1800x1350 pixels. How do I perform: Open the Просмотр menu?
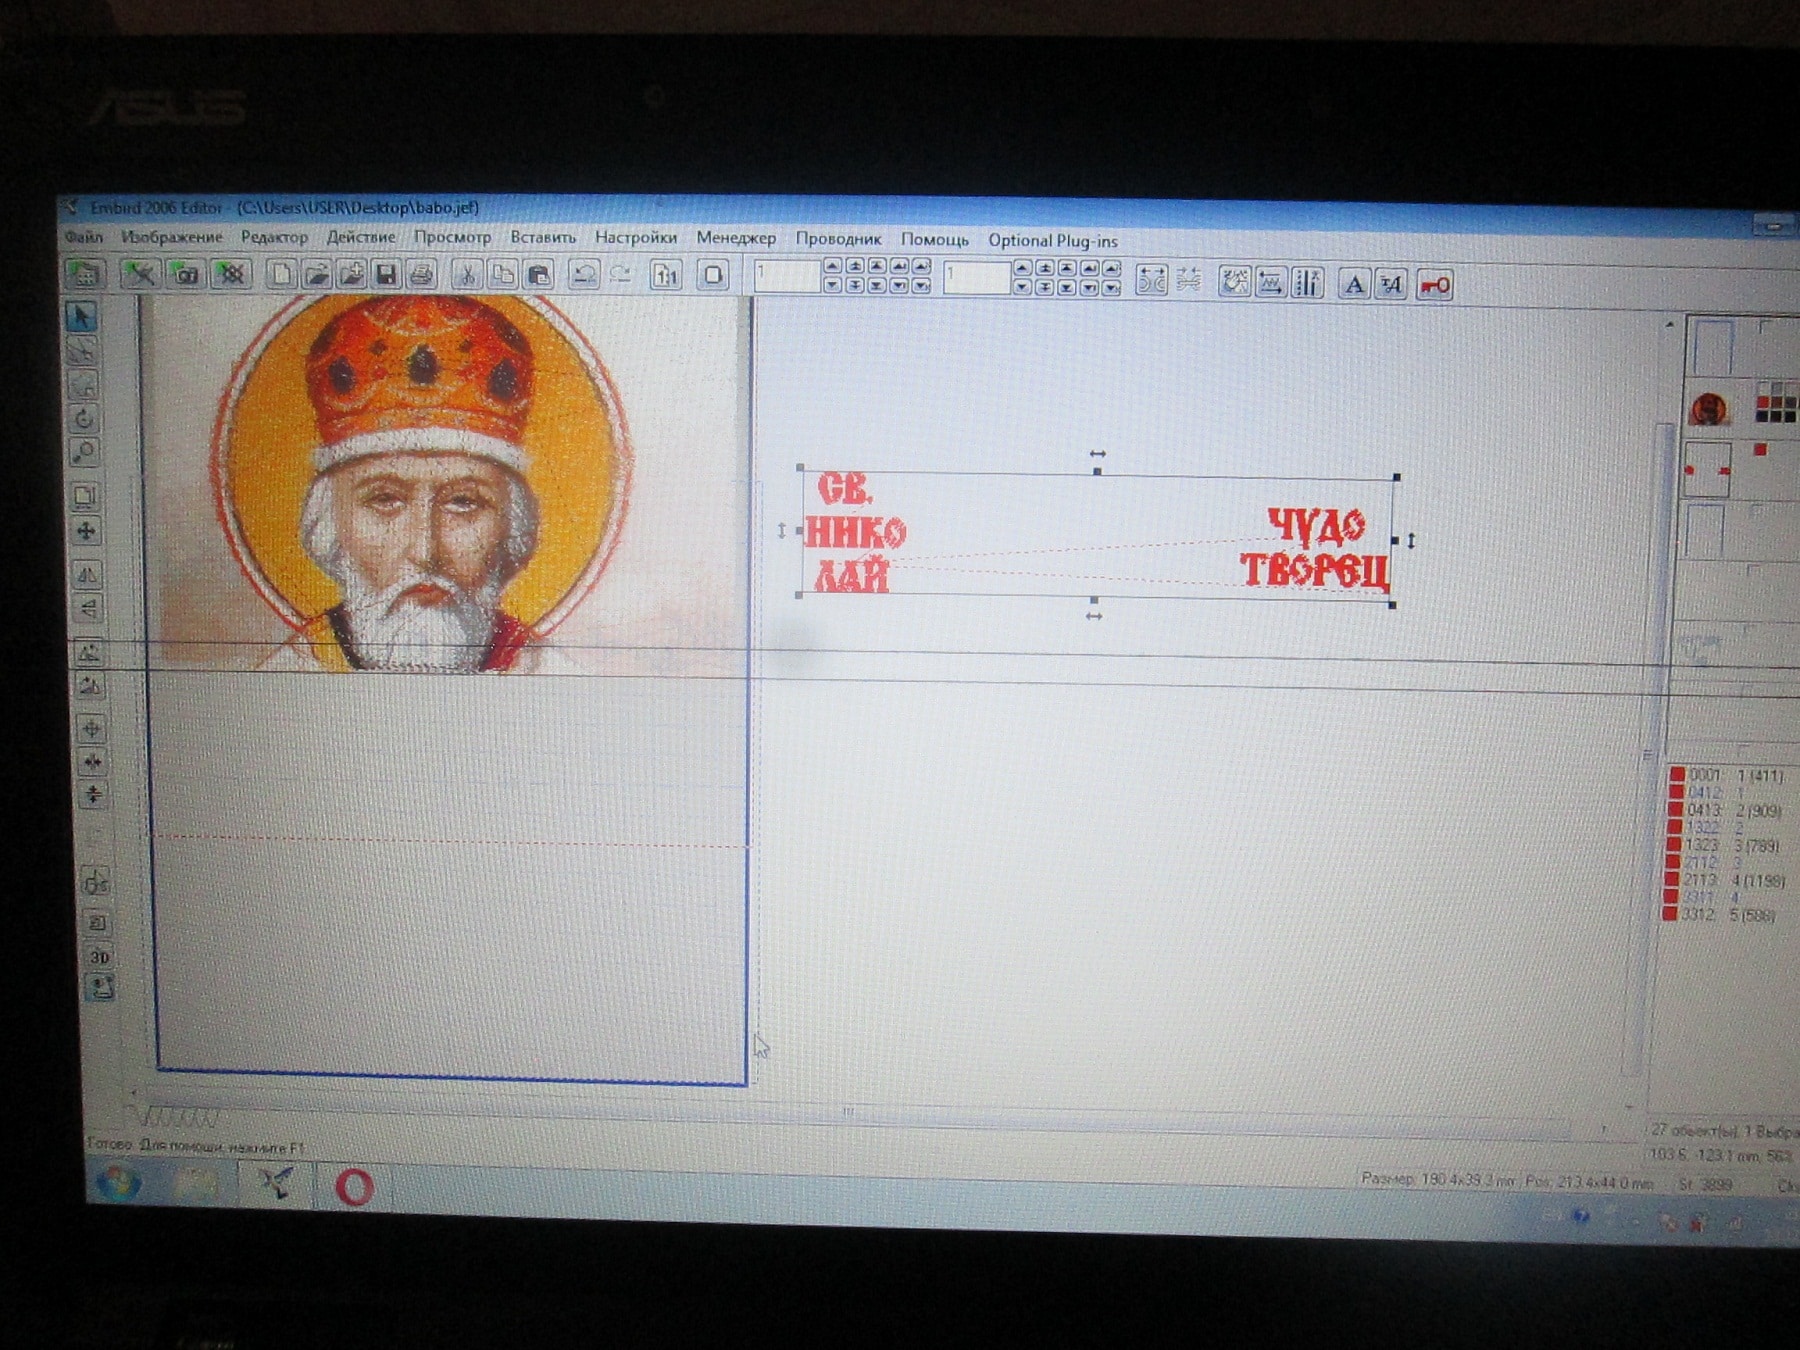point(452,237)
